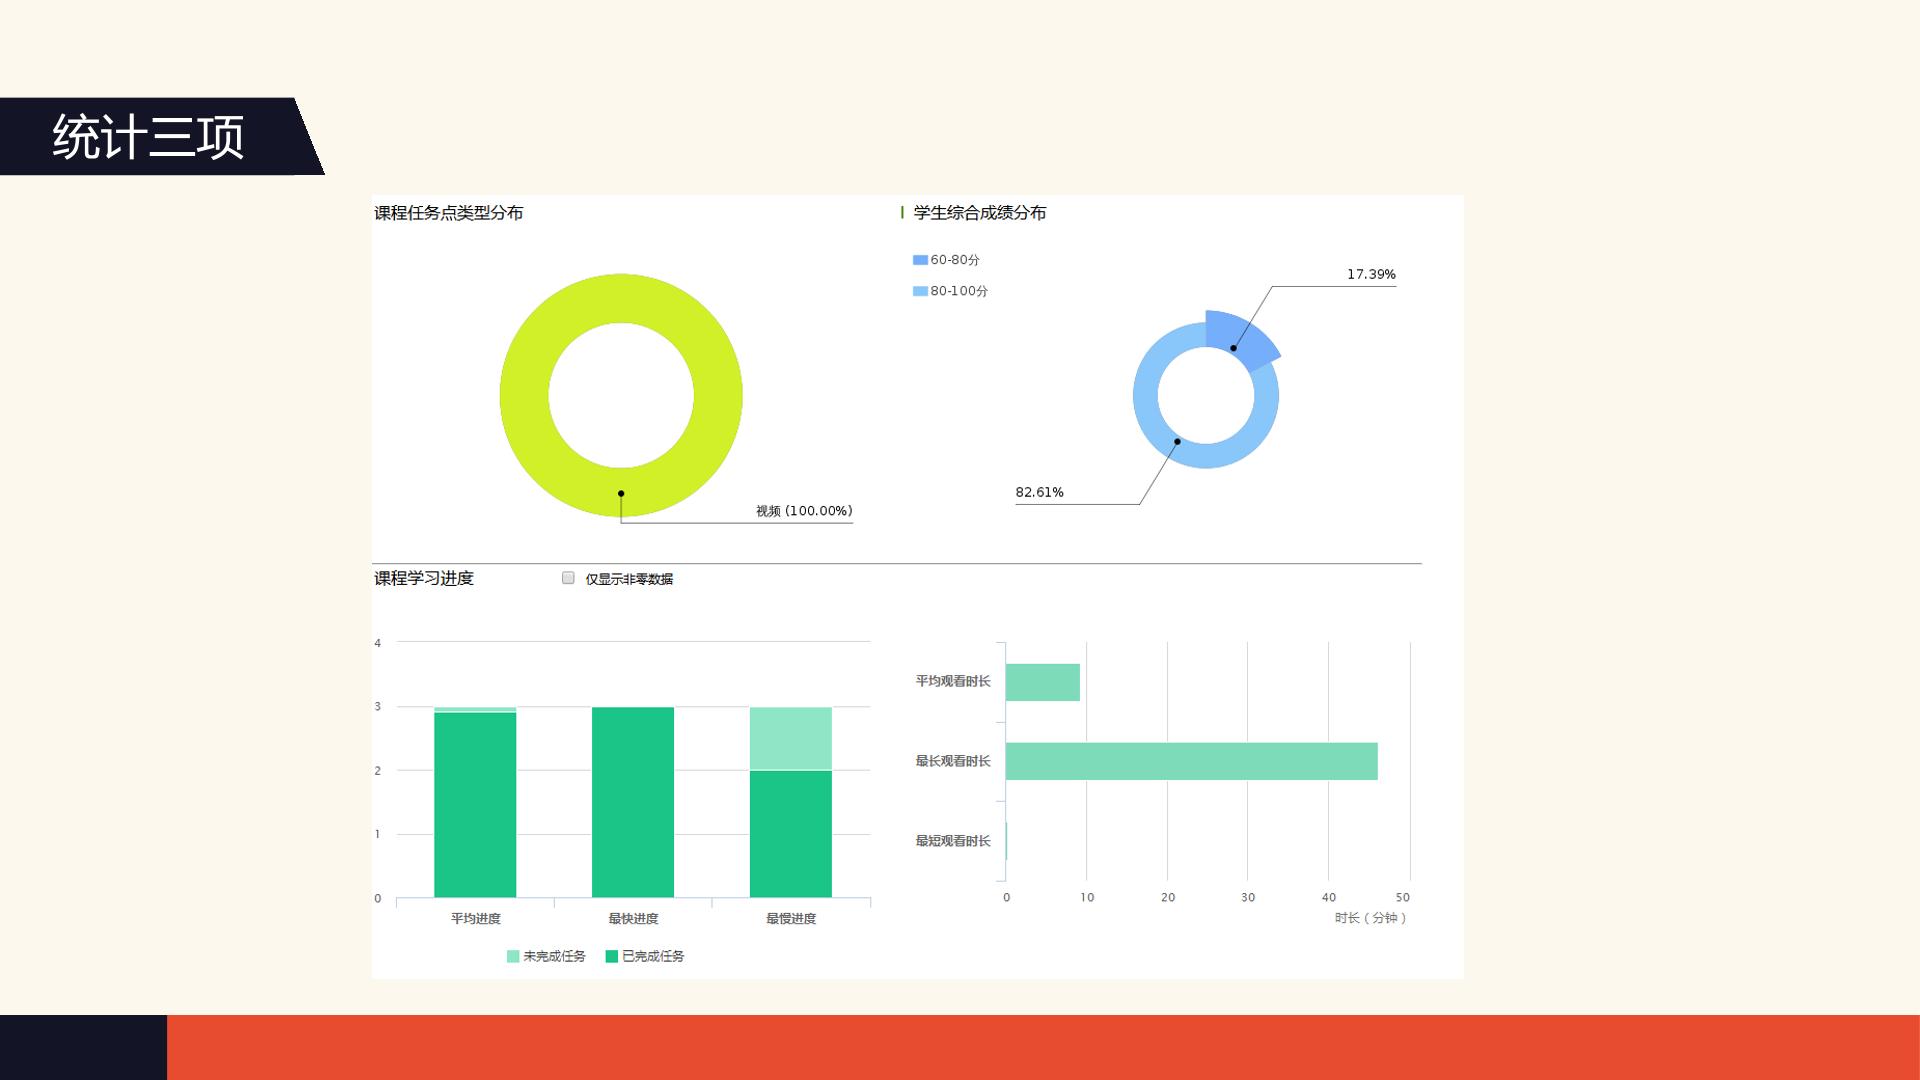
Task: Click the light-green unfinished part of 最慢进度
Action: tap(791, 738)
